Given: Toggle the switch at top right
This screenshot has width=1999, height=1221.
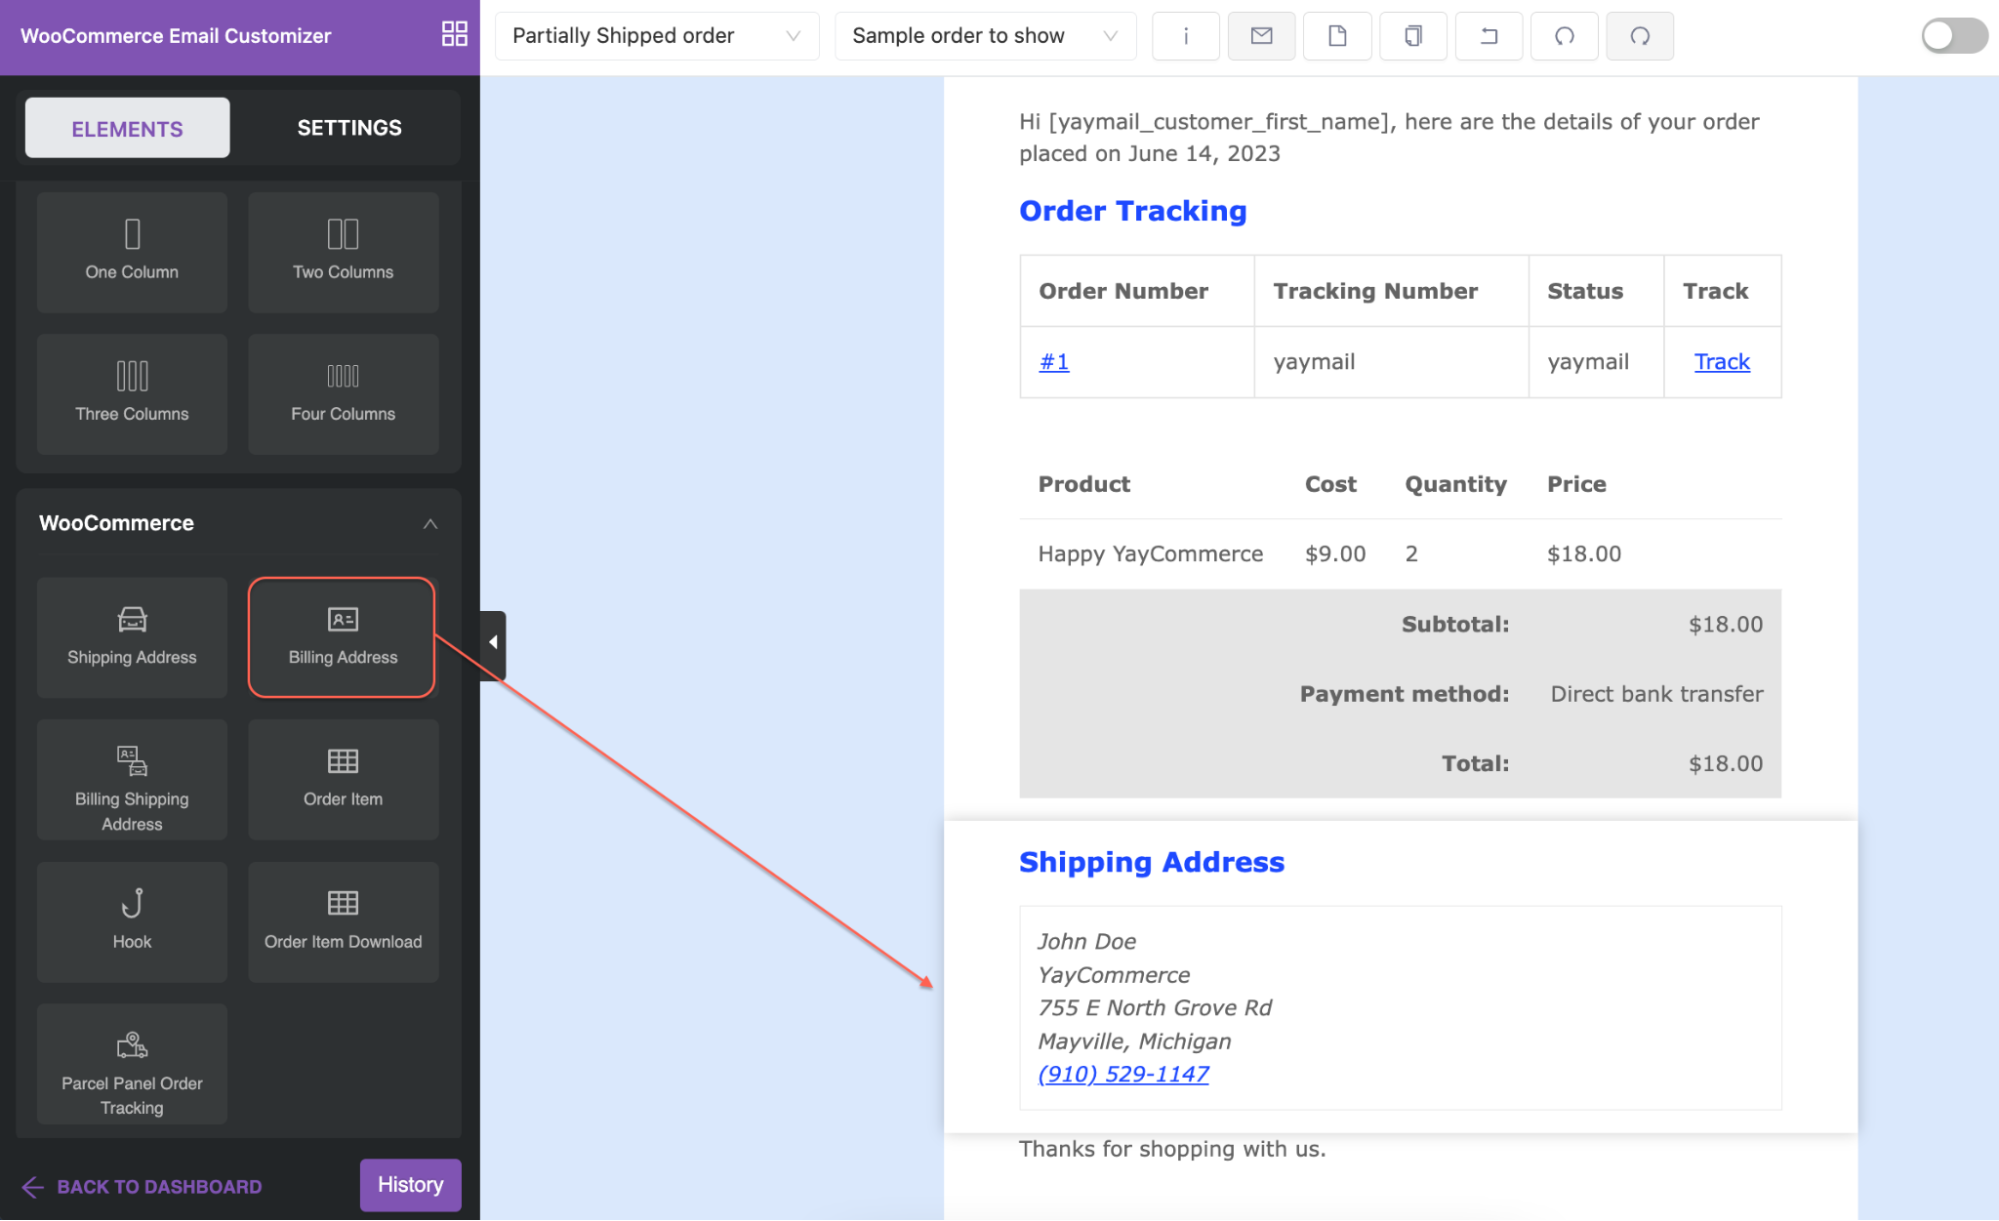Looking at the screenshot, I should tap(1953, 36).
